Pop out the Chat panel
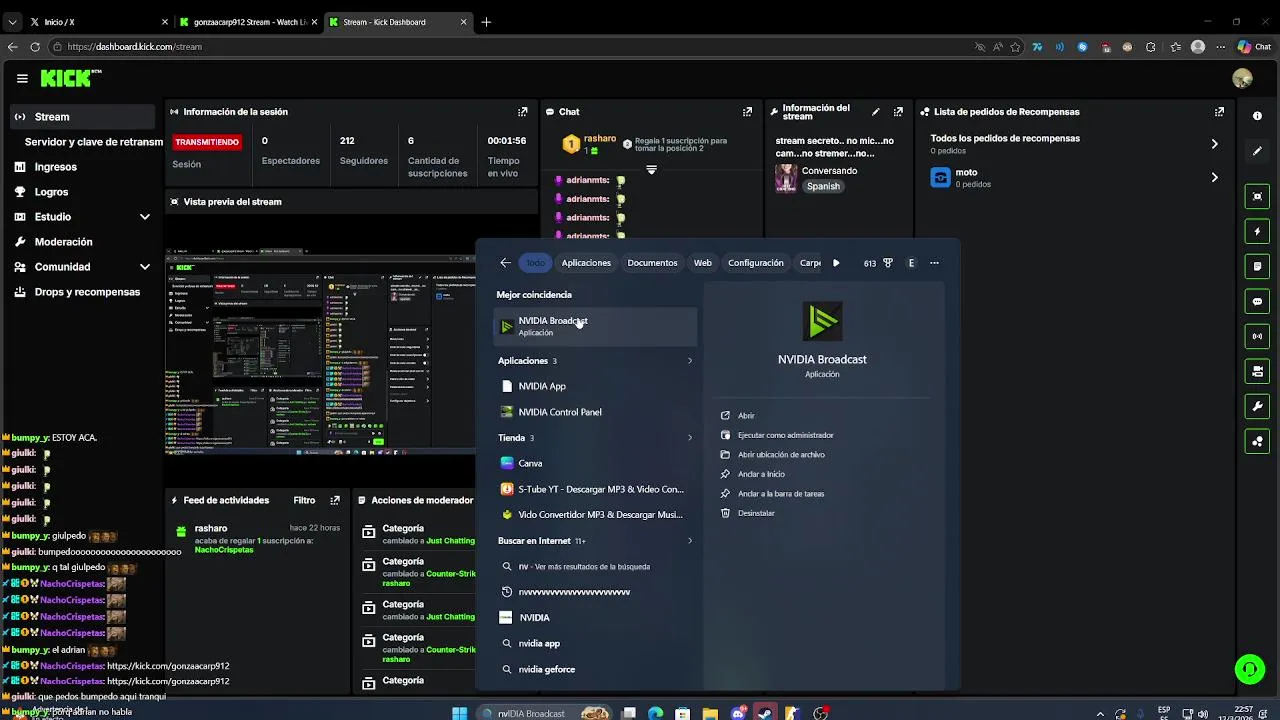This screenshot has height=720, width=1280. tap(747, 112)
